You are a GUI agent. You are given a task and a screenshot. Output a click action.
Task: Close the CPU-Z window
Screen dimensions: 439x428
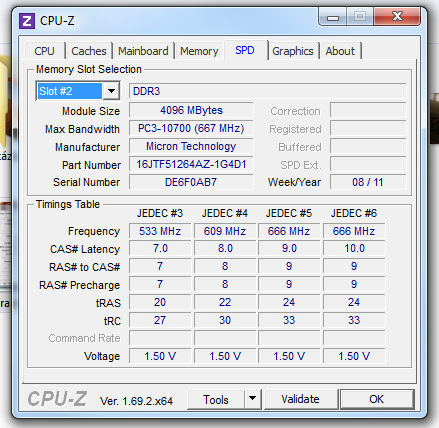[x=397, y=16]
